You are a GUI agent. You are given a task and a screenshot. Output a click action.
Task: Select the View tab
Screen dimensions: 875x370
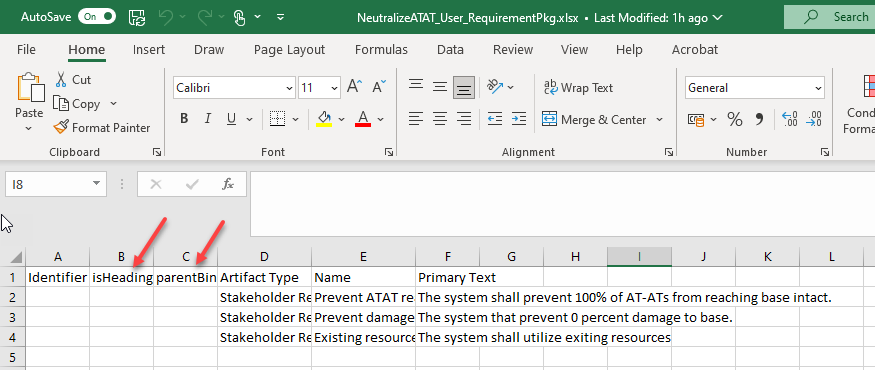point(574,50)
